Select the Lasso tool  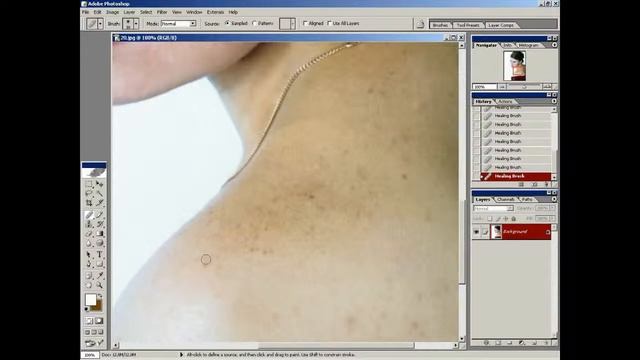point(89,193)
